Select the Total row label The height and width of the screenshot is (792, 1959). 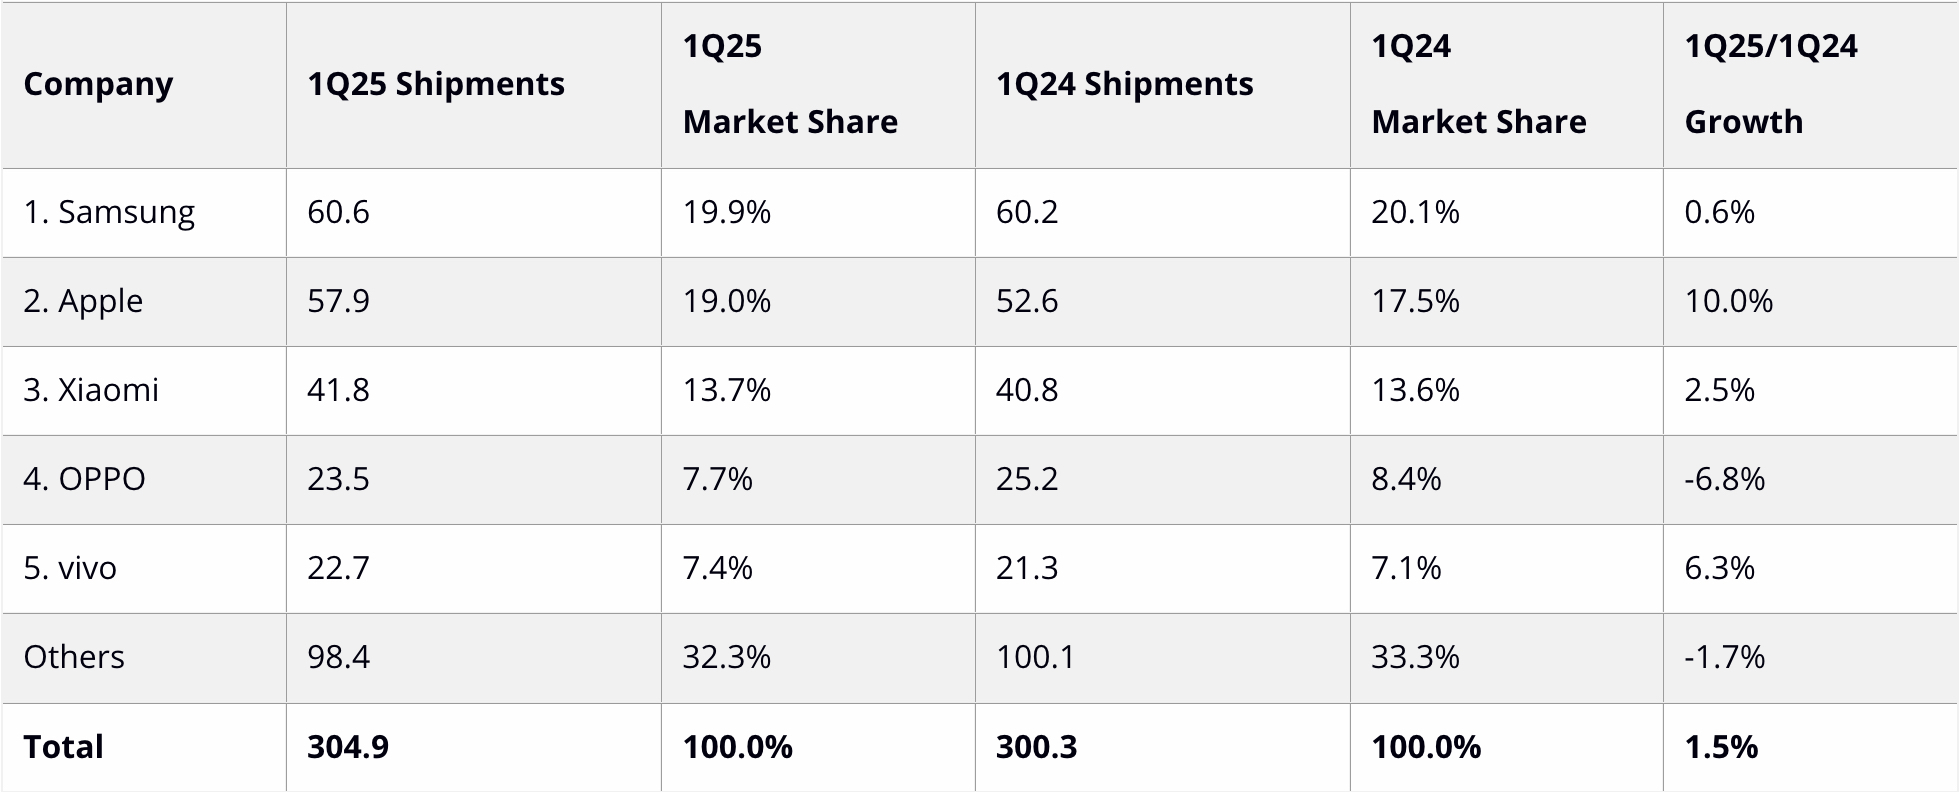click(63, 747)
